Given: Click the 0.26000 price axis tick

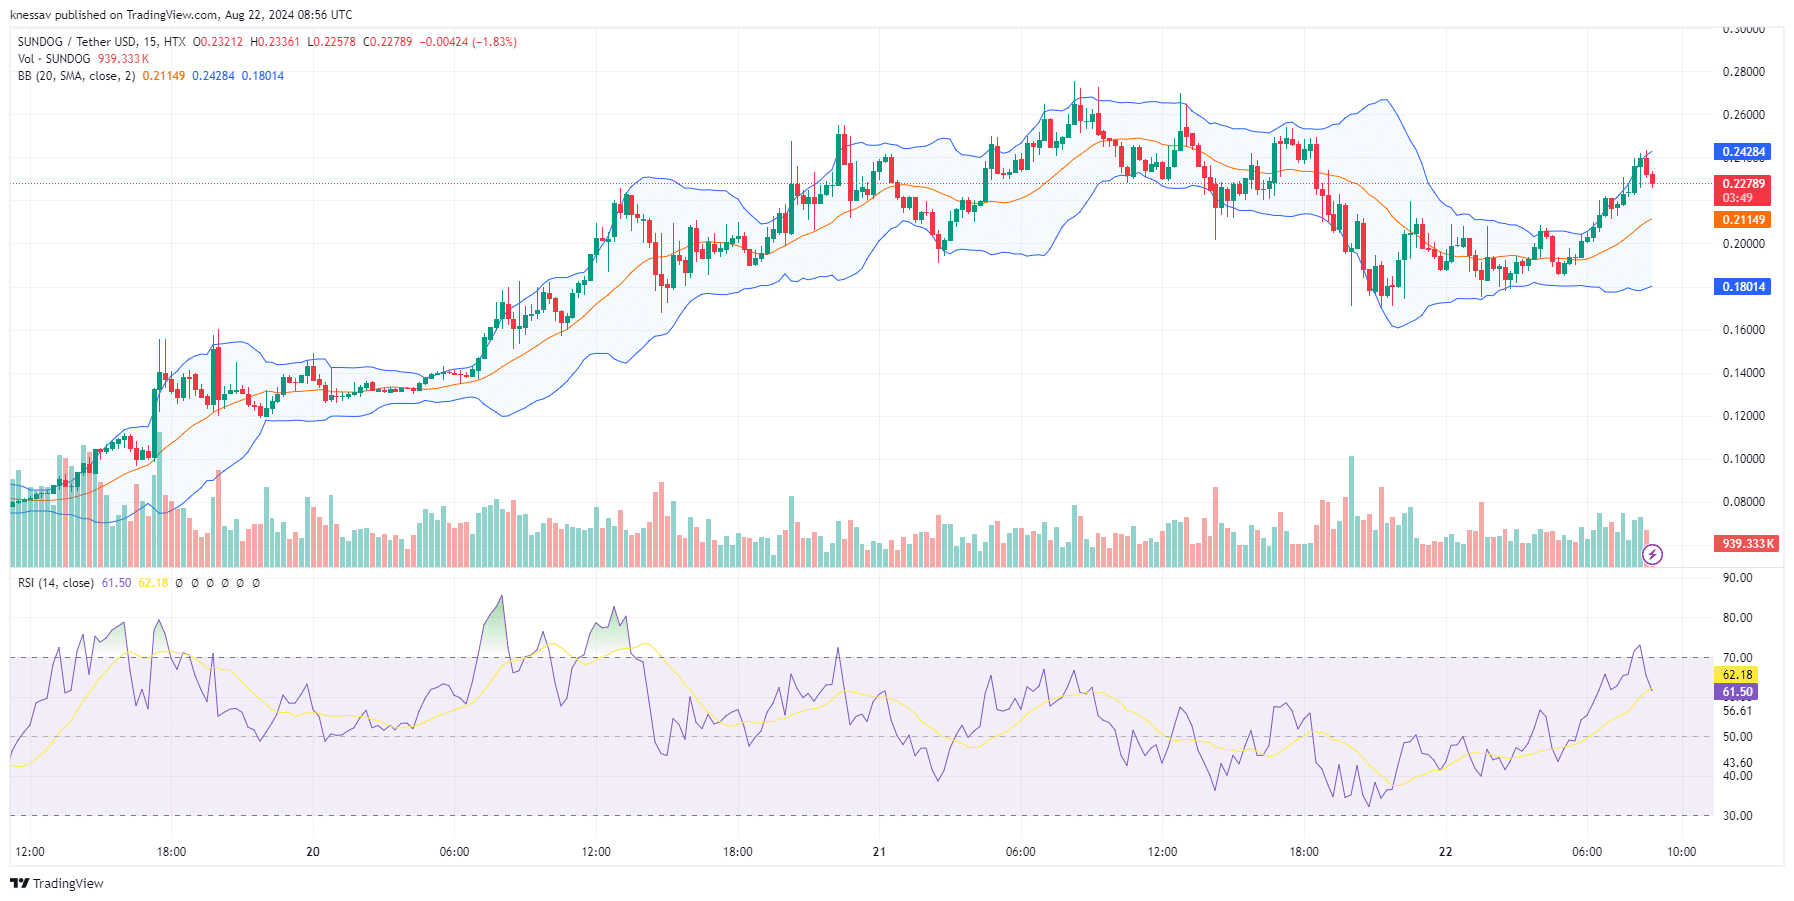Looking at the screenshot, I should click(1743, 115).
